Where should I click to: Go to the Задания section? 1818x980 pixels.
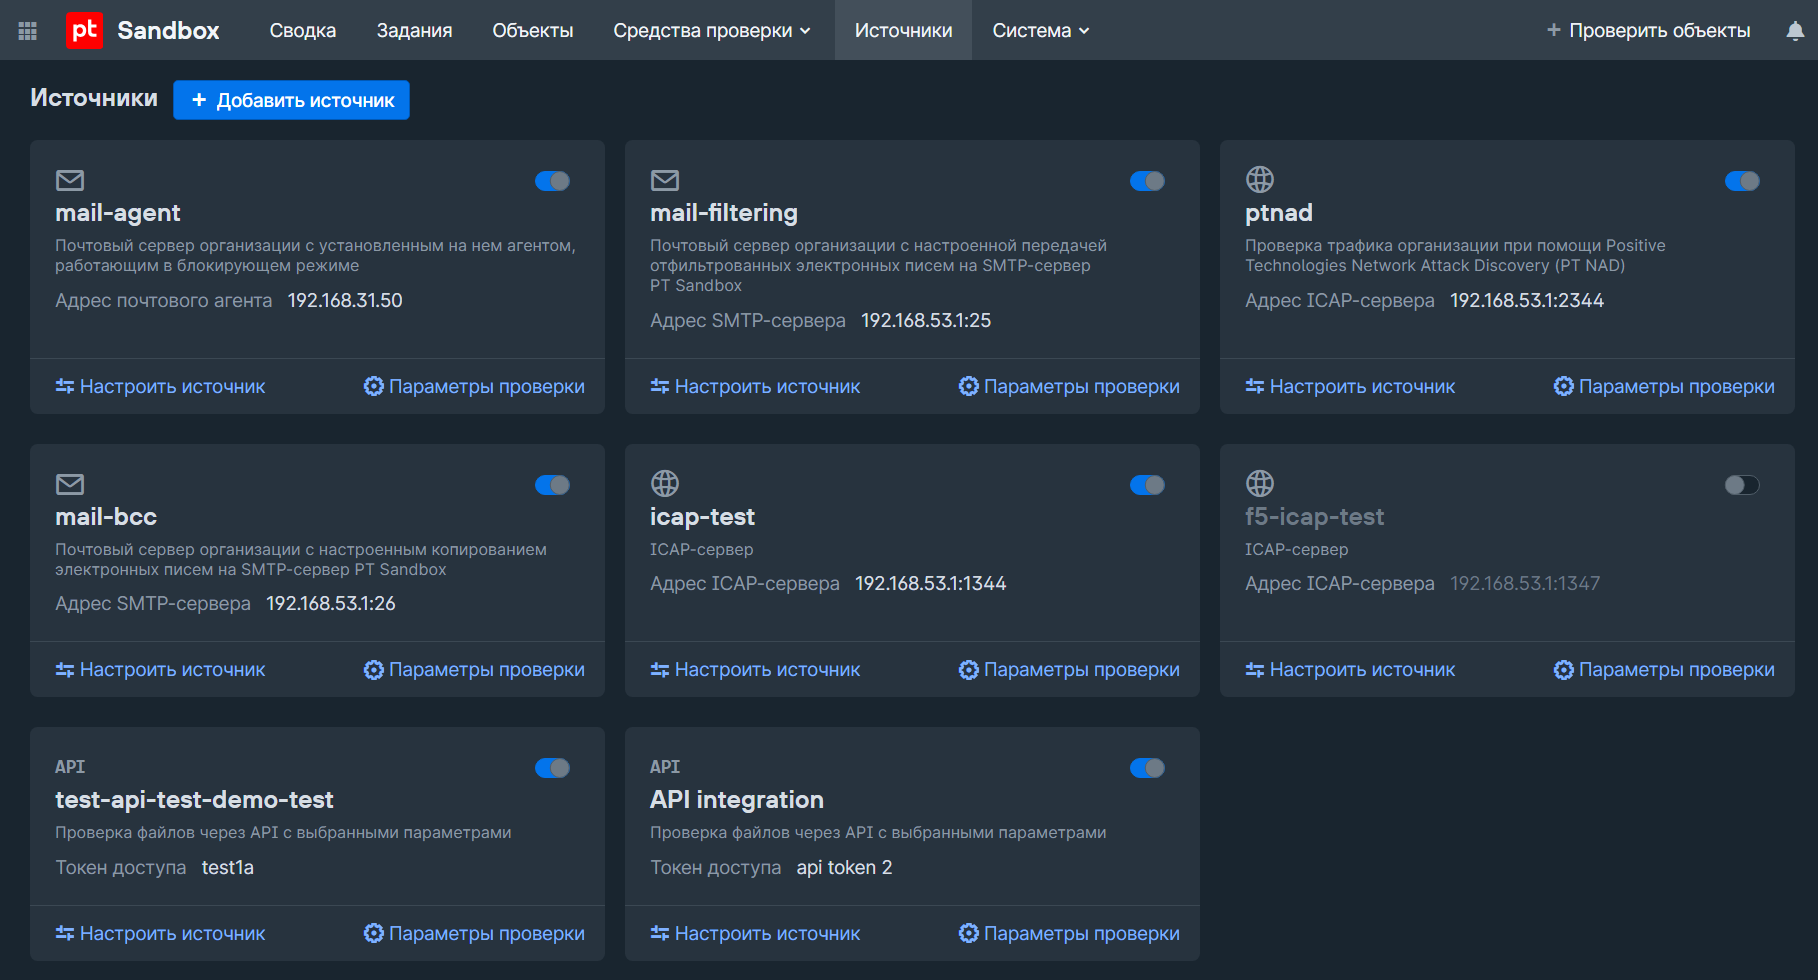click(x=414, y=31)
